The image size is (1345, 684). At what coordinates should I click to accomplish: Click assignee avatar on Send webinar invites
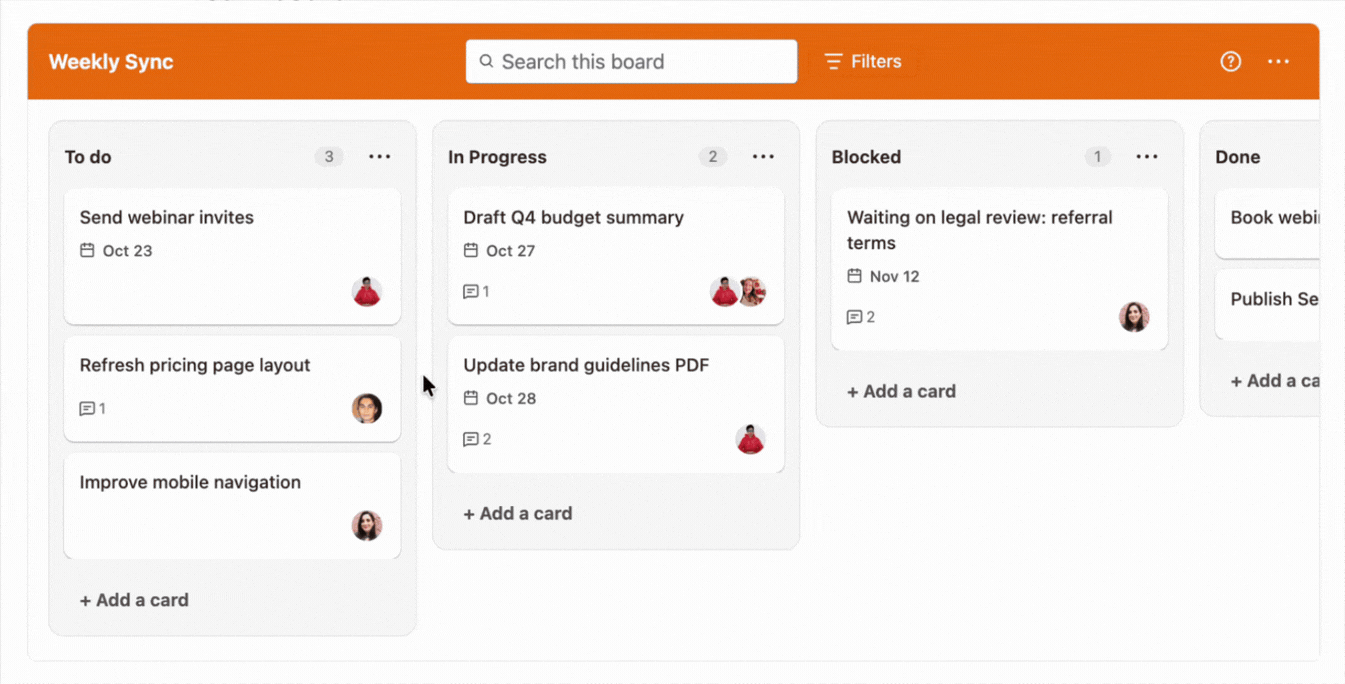[x=367, y=292]
